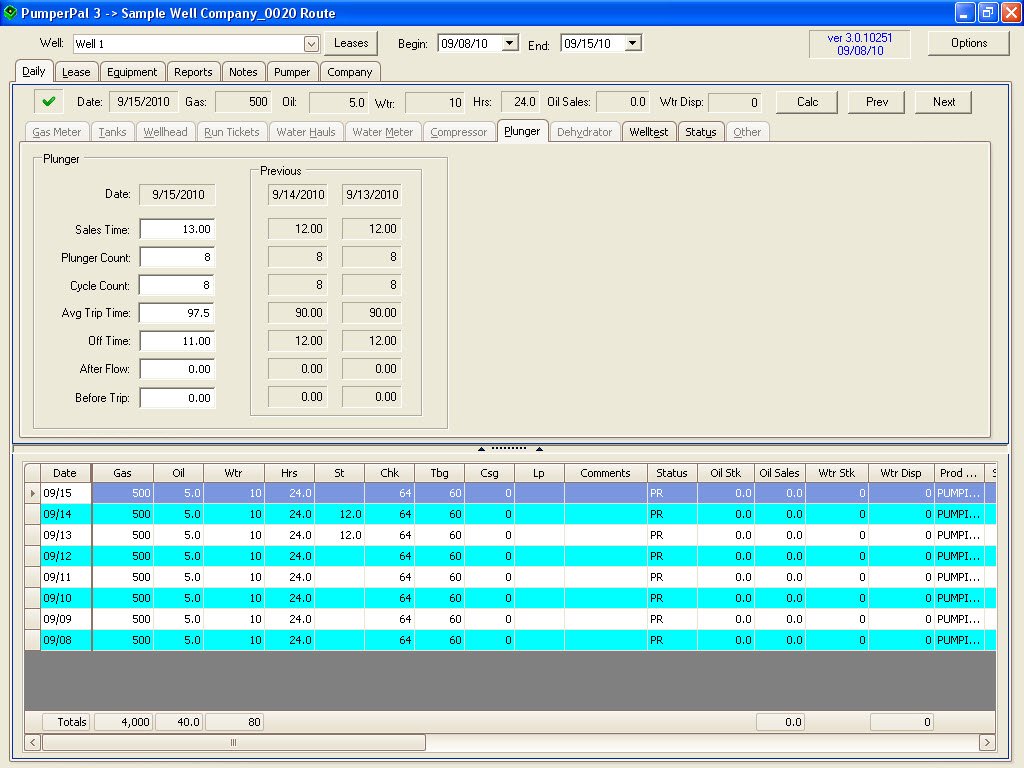Click the green checkmark save icon
This screenshot has width=1024, height=768.
point(48,101)
